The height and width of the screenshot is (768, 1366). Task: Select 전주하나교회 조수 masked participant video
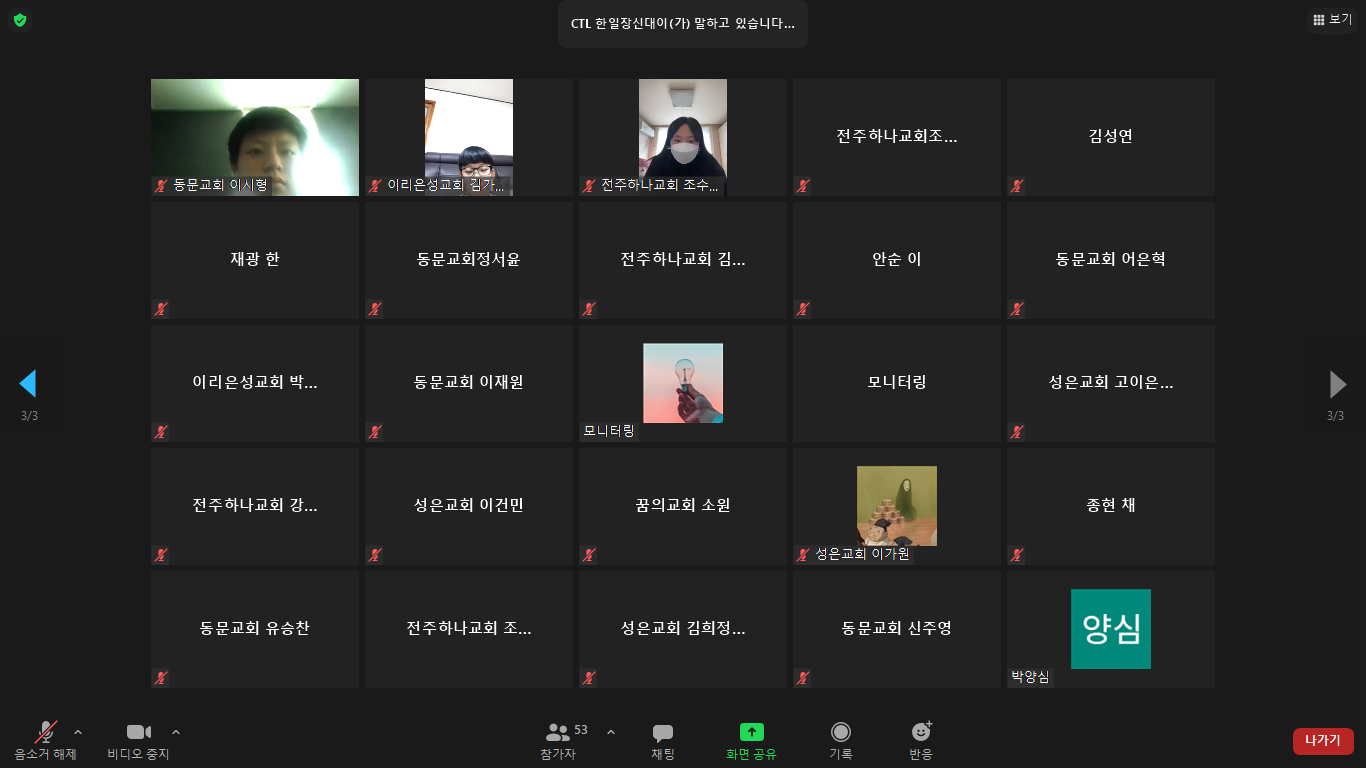(x=683, y=137)
